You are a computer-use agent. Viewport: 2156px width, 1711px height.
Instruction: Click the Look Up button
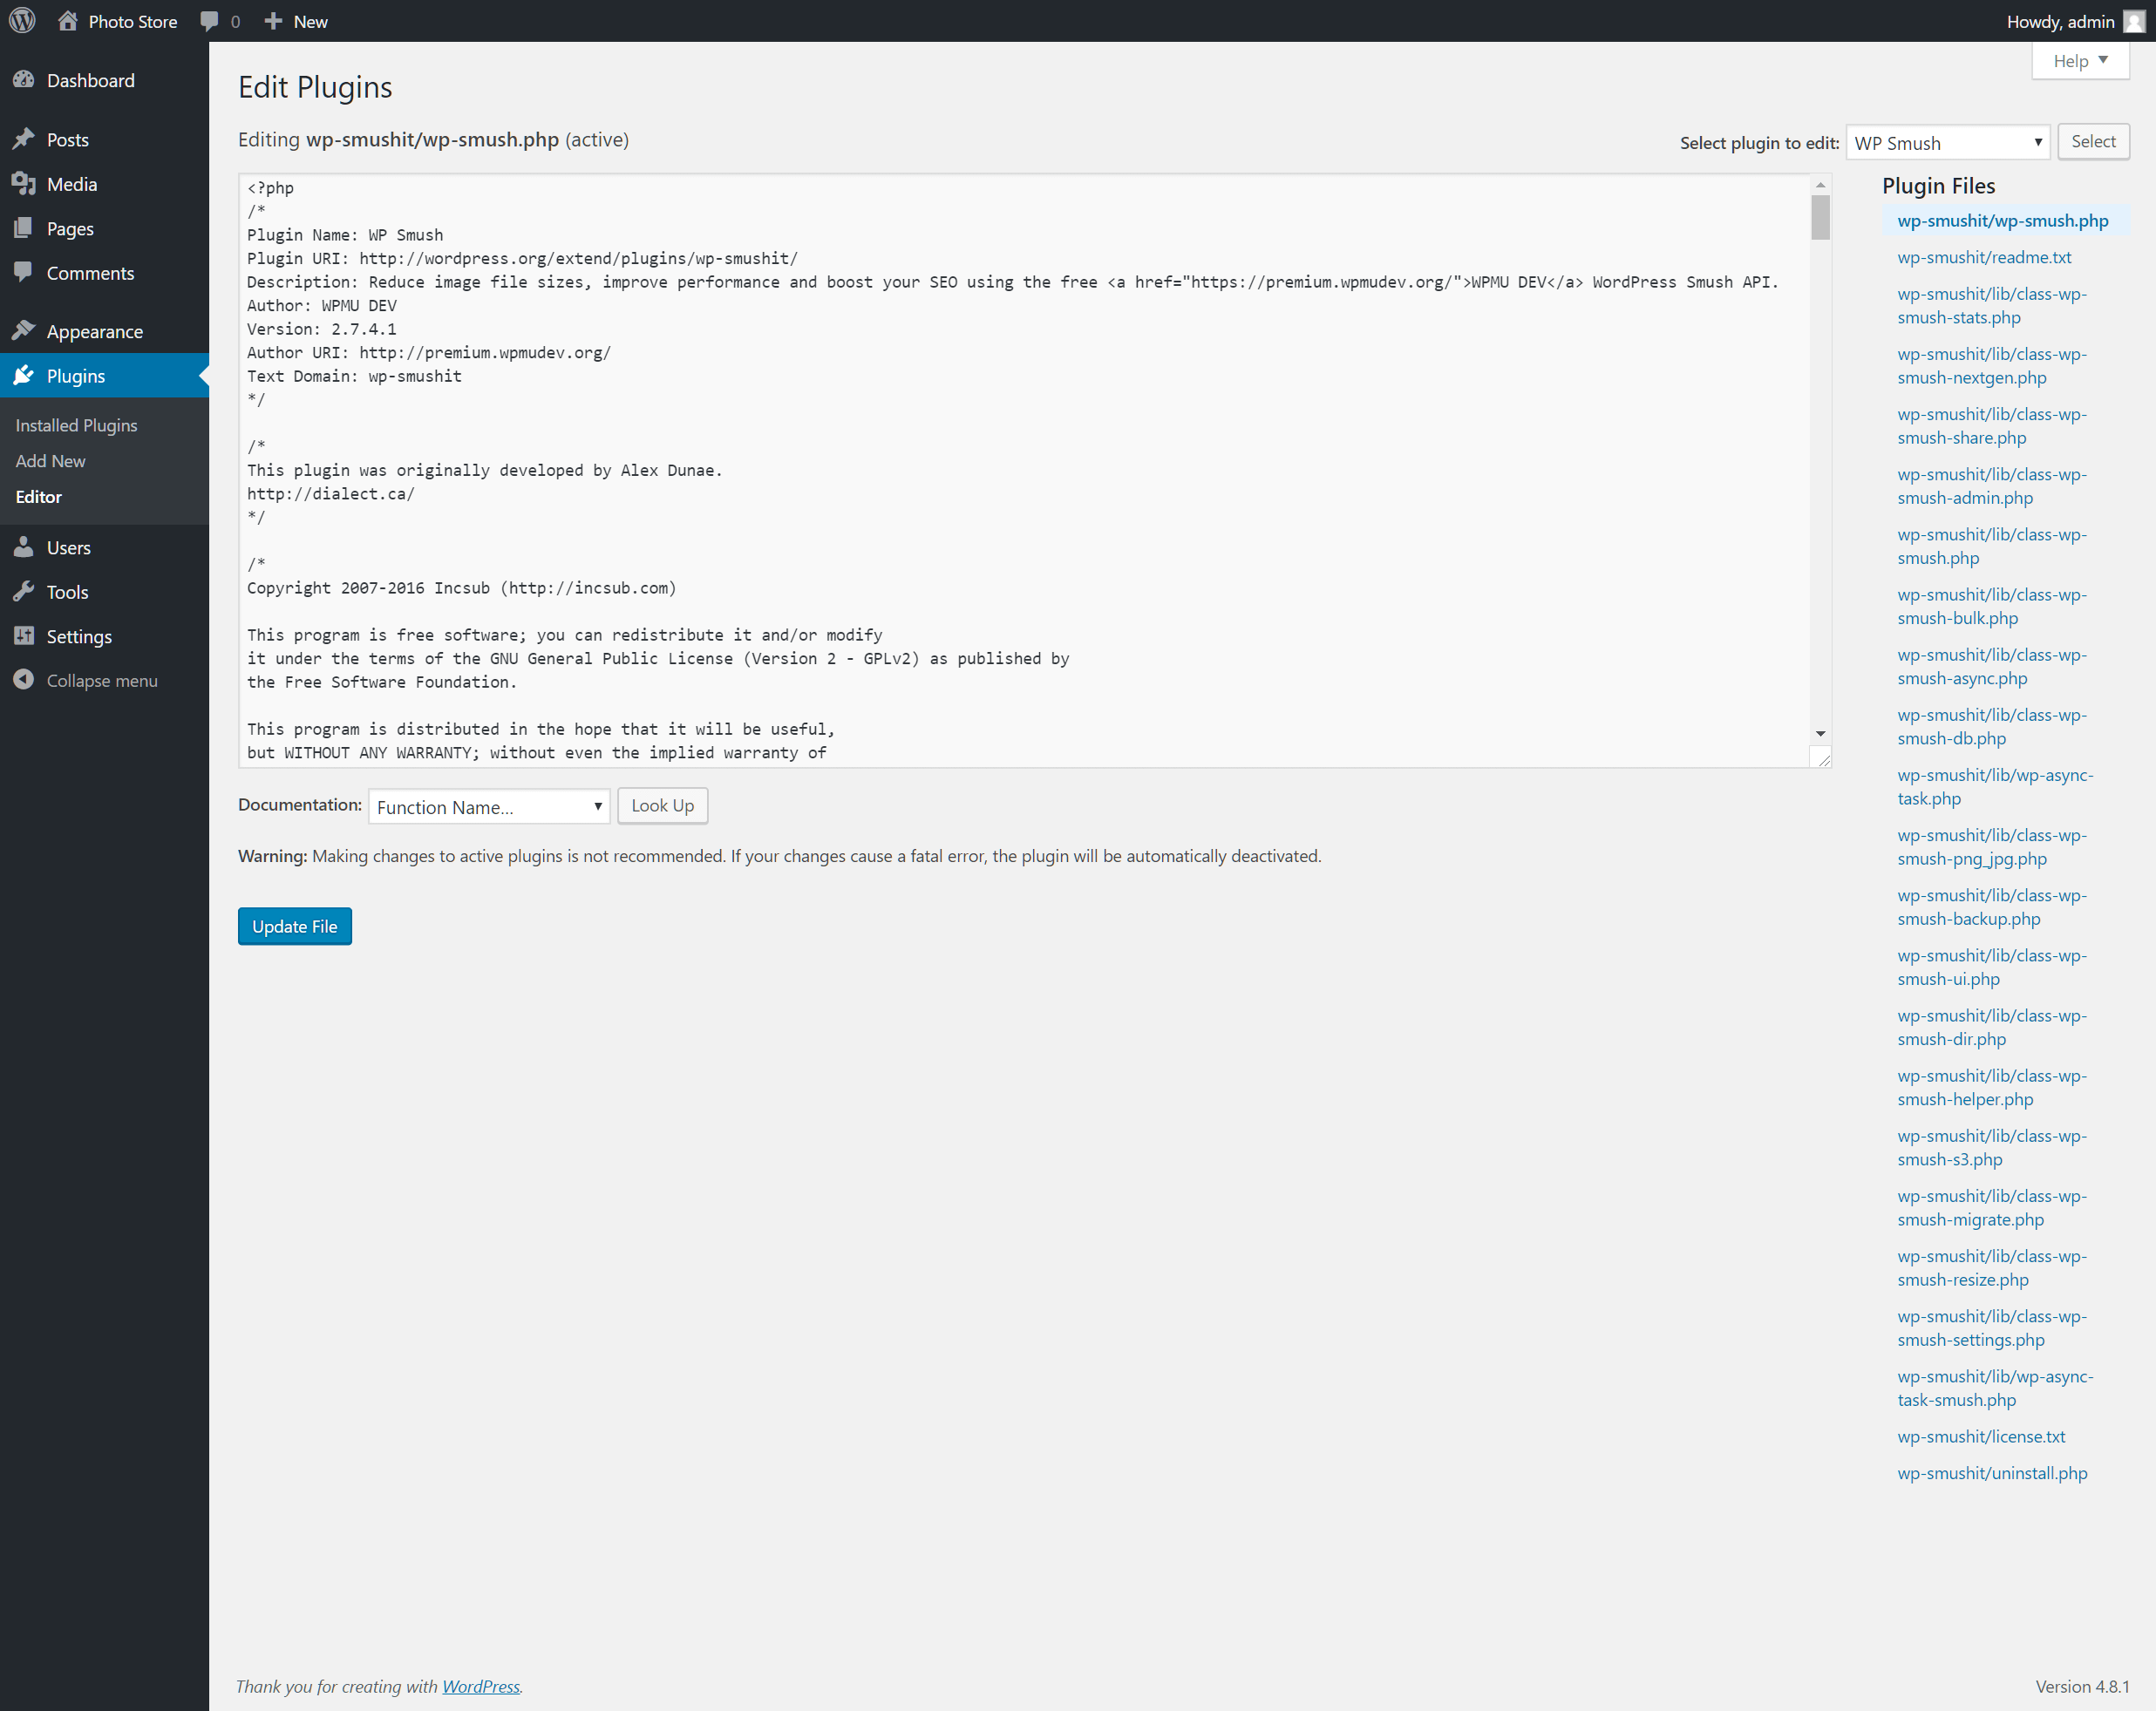tap(663, 805)
